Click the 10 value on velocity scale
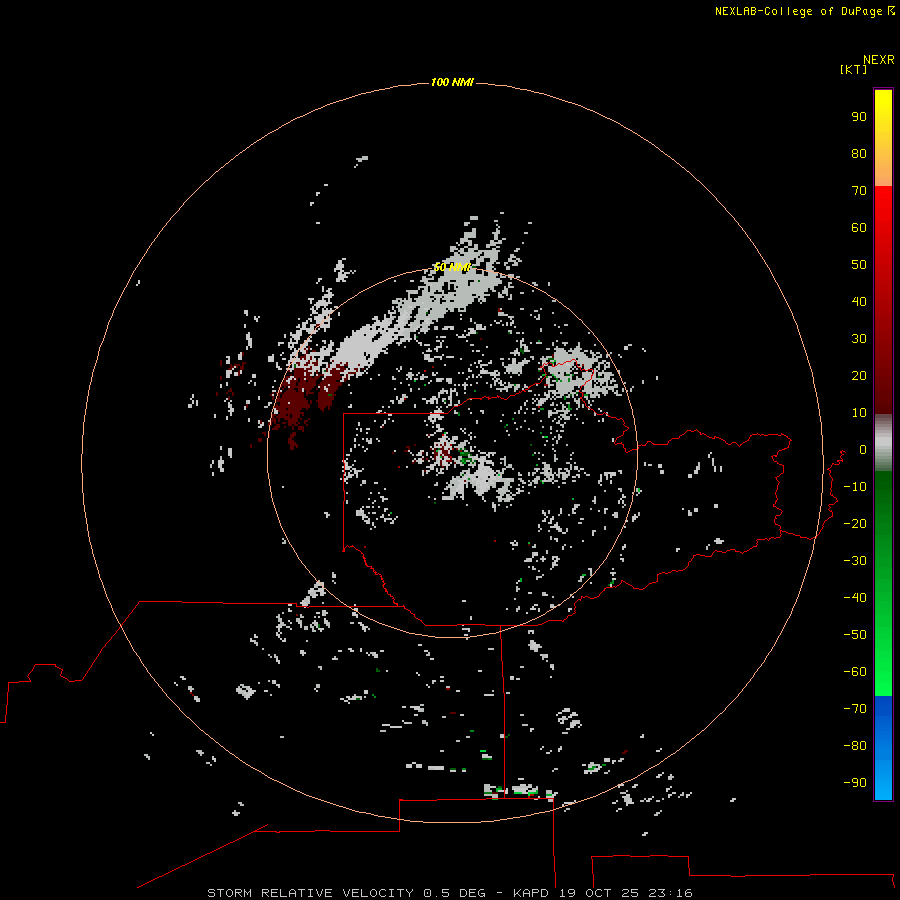900x900 pixels. (x=859, y=413)
